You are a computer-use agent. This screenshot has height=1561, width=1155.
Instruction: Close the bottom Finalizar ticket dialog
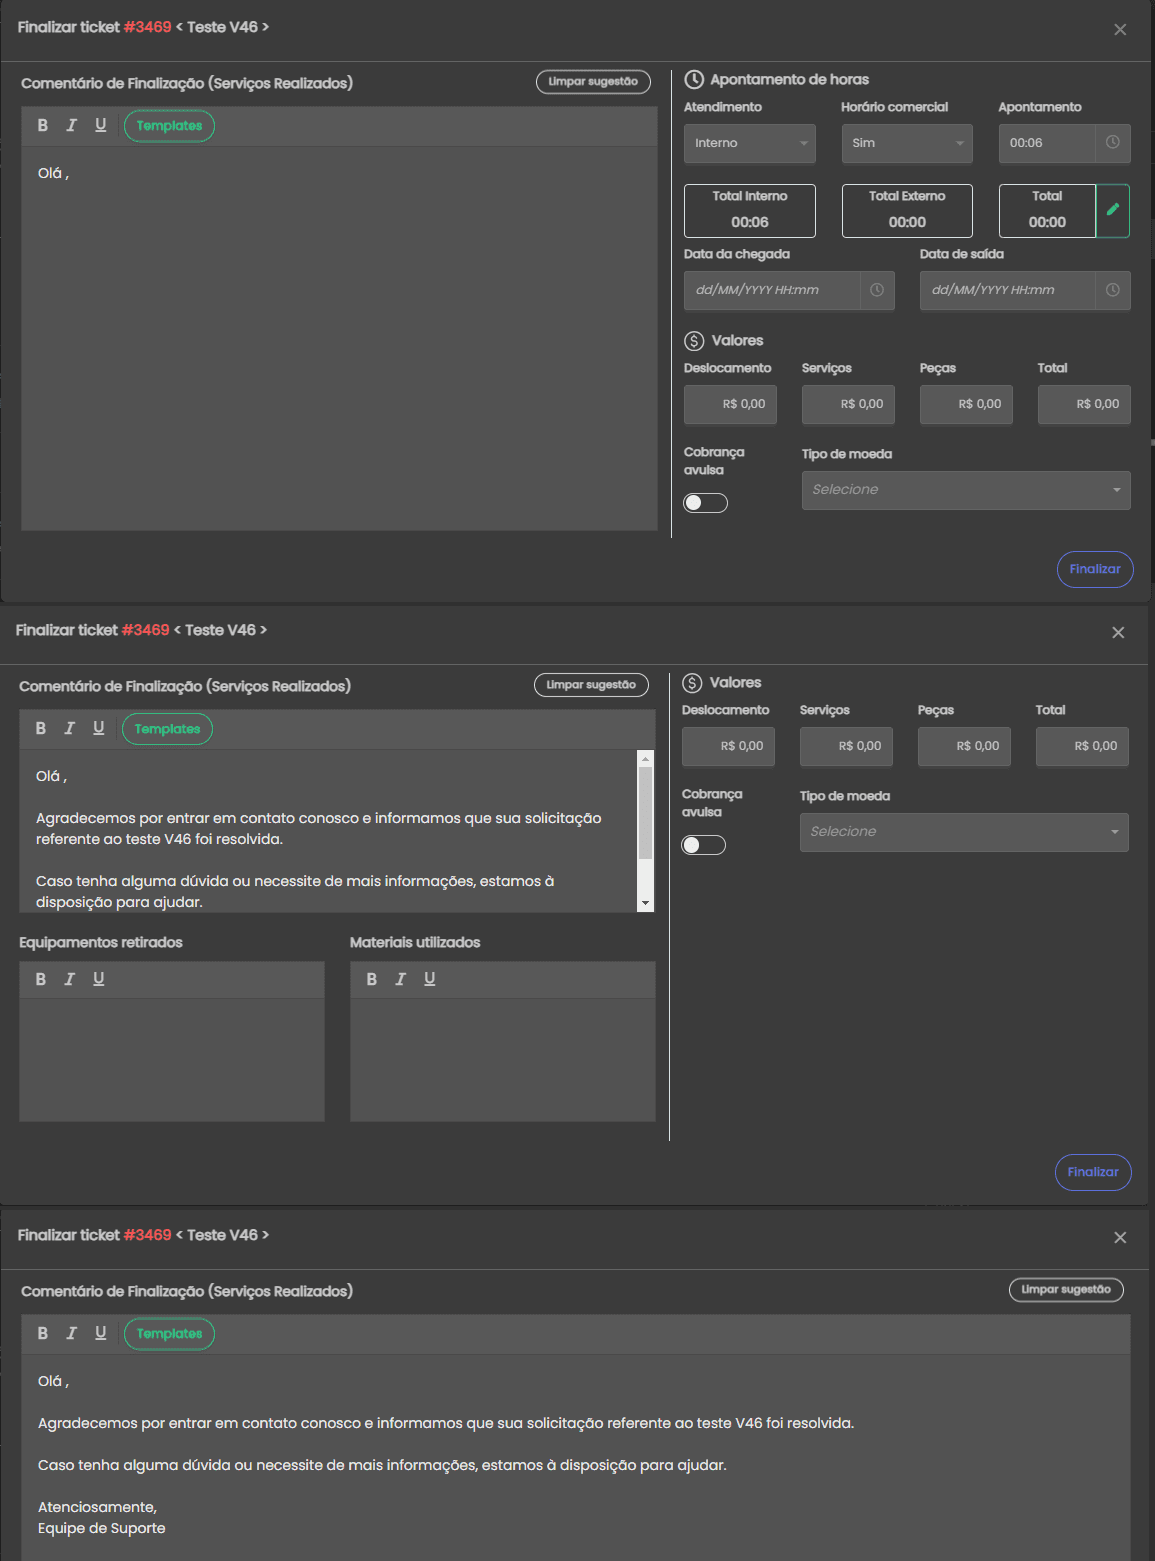coord(1120,1238)
